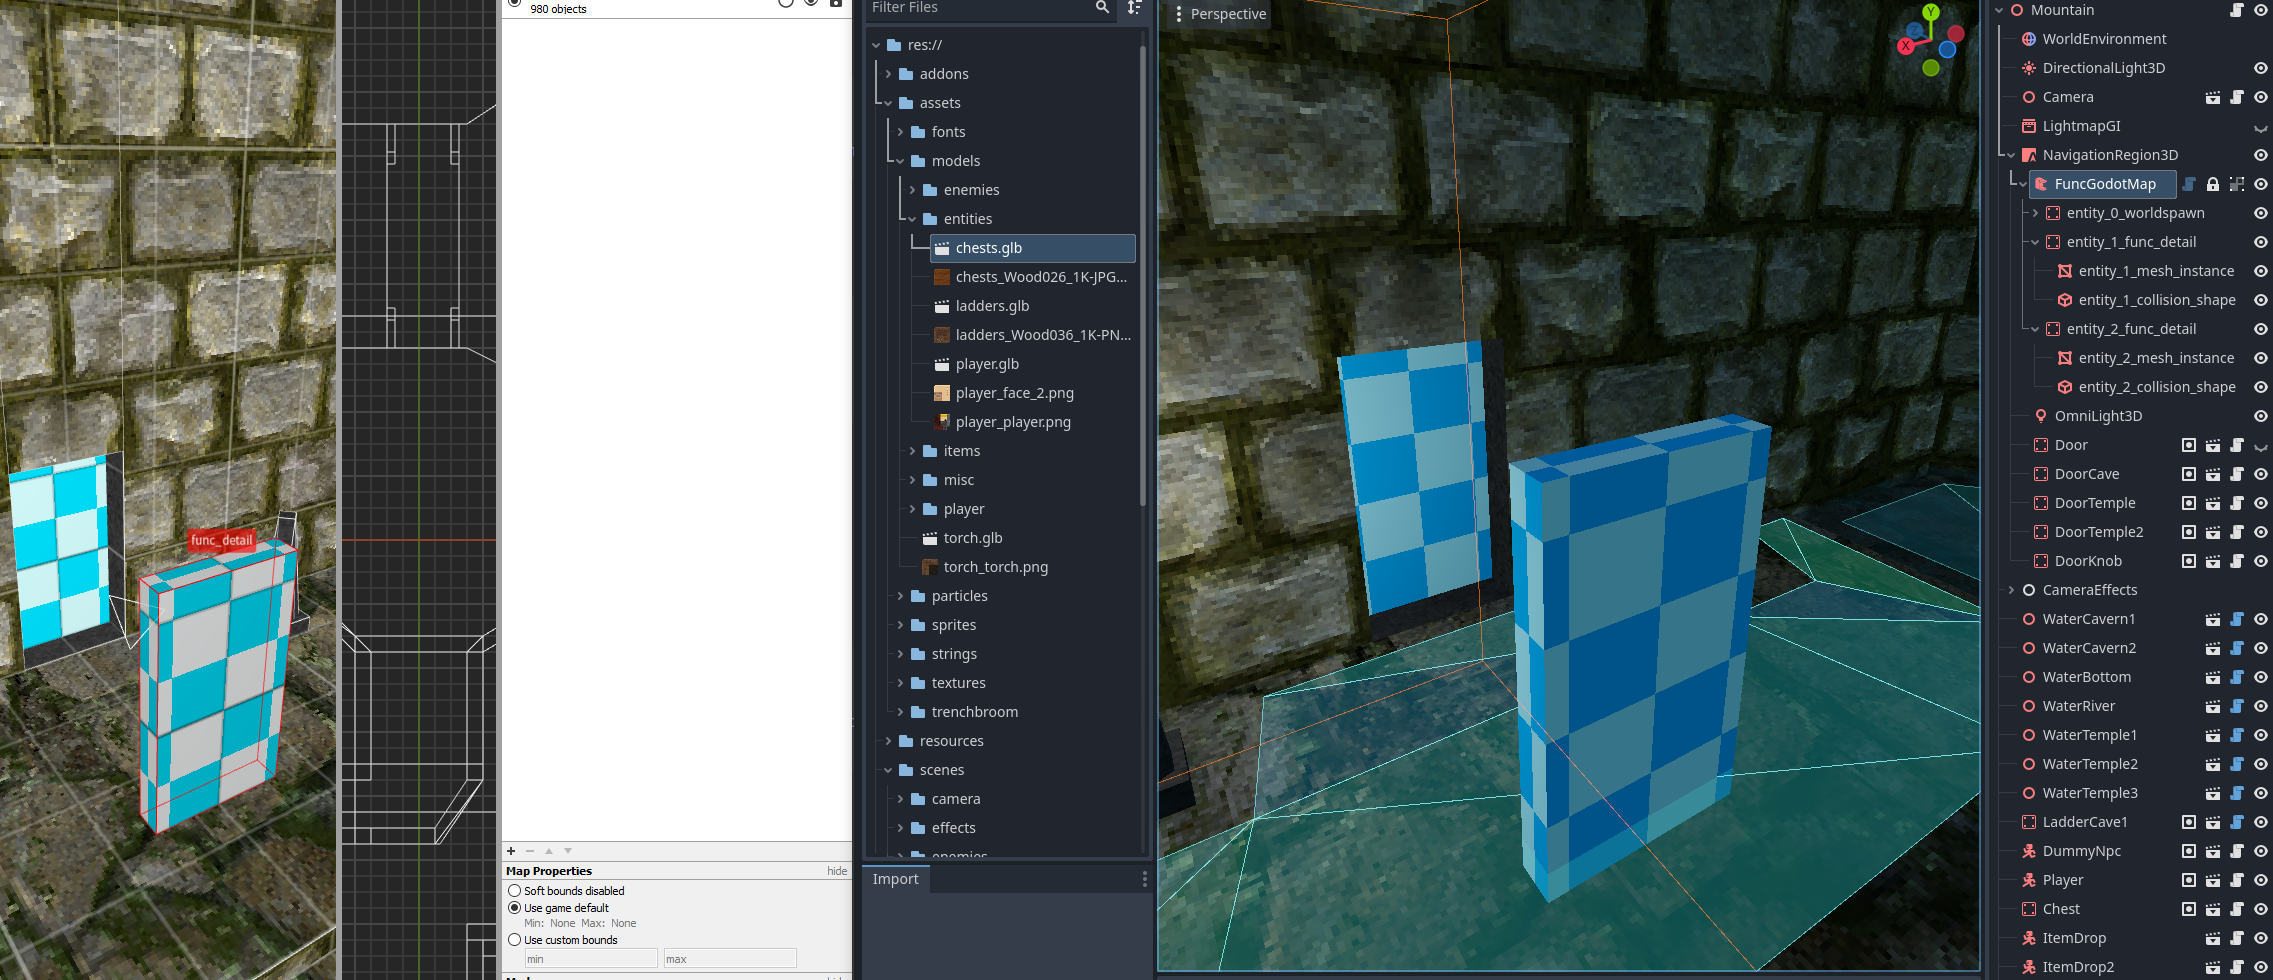Click the WorldEnvironment node icon
Screen dimensions: 2273x980
[x=2029, y=39]
